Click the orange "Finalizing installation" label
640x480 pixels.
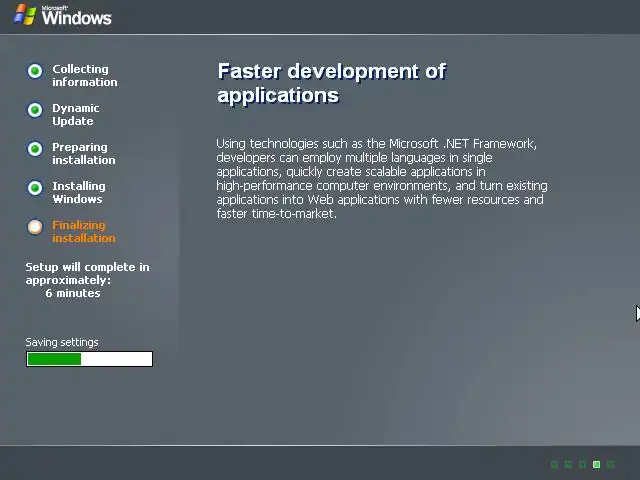(x=84, y=231)
